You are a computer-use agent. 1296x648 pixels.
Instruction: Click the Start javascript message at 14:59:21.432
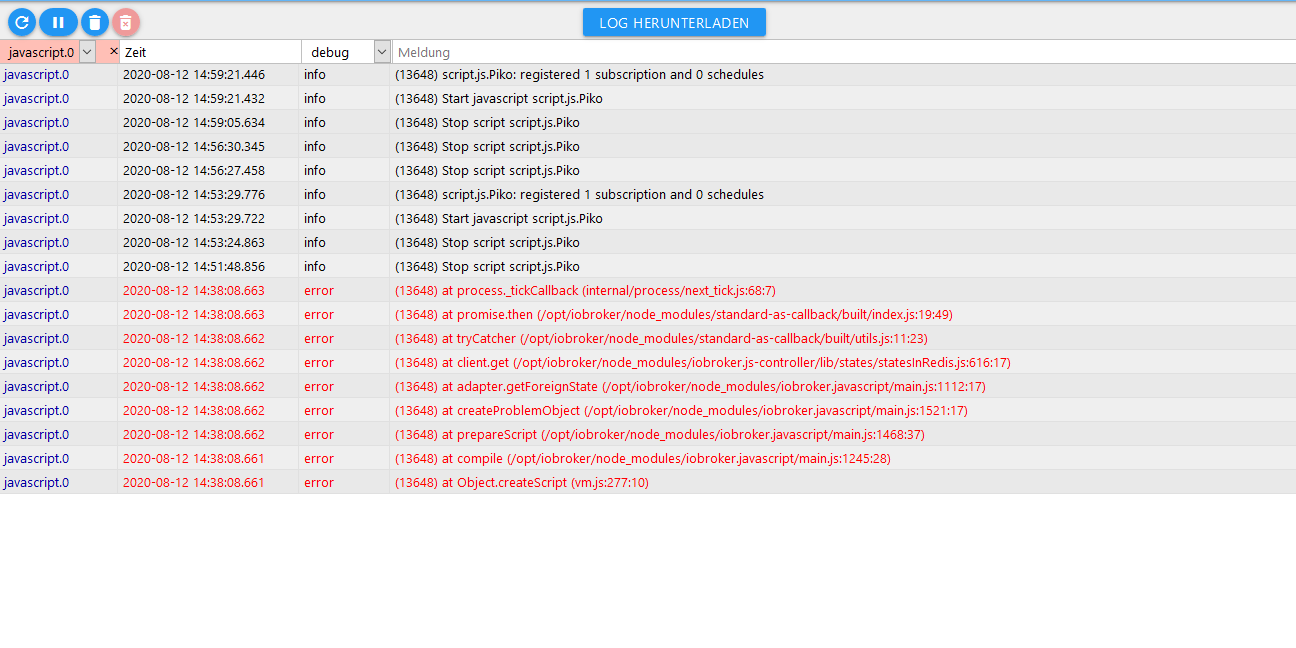[499, 98]
